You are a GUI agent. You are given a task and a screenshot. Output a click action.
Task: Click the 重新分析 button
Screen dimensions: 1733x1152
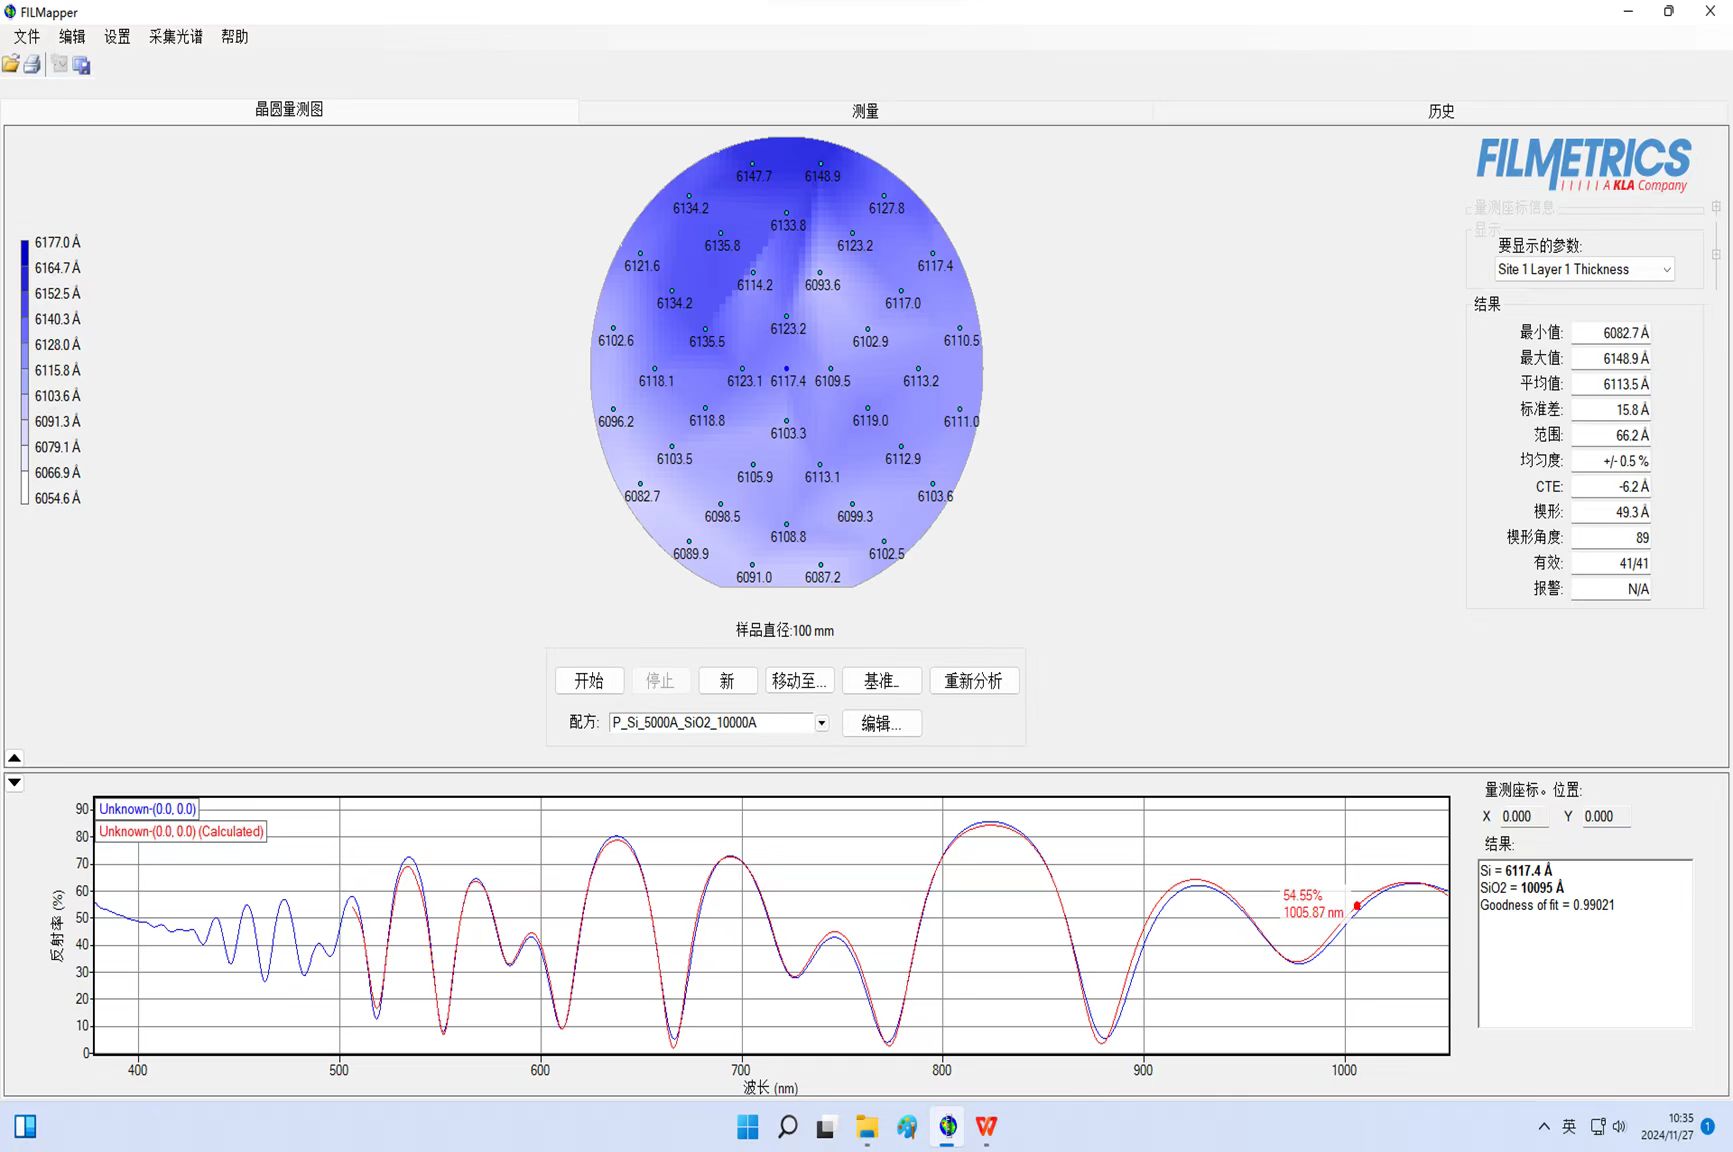coord(973,681)
